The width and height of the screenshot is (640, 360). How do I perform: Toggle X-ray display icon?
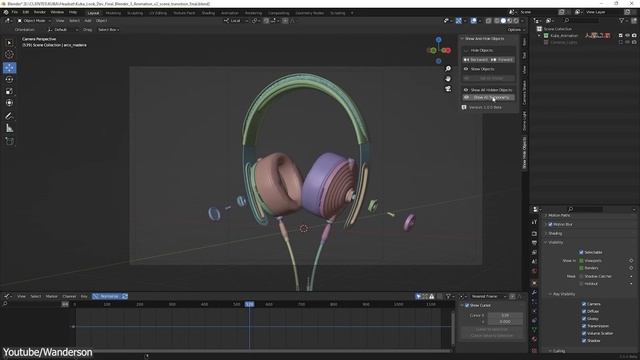(488, 20)
